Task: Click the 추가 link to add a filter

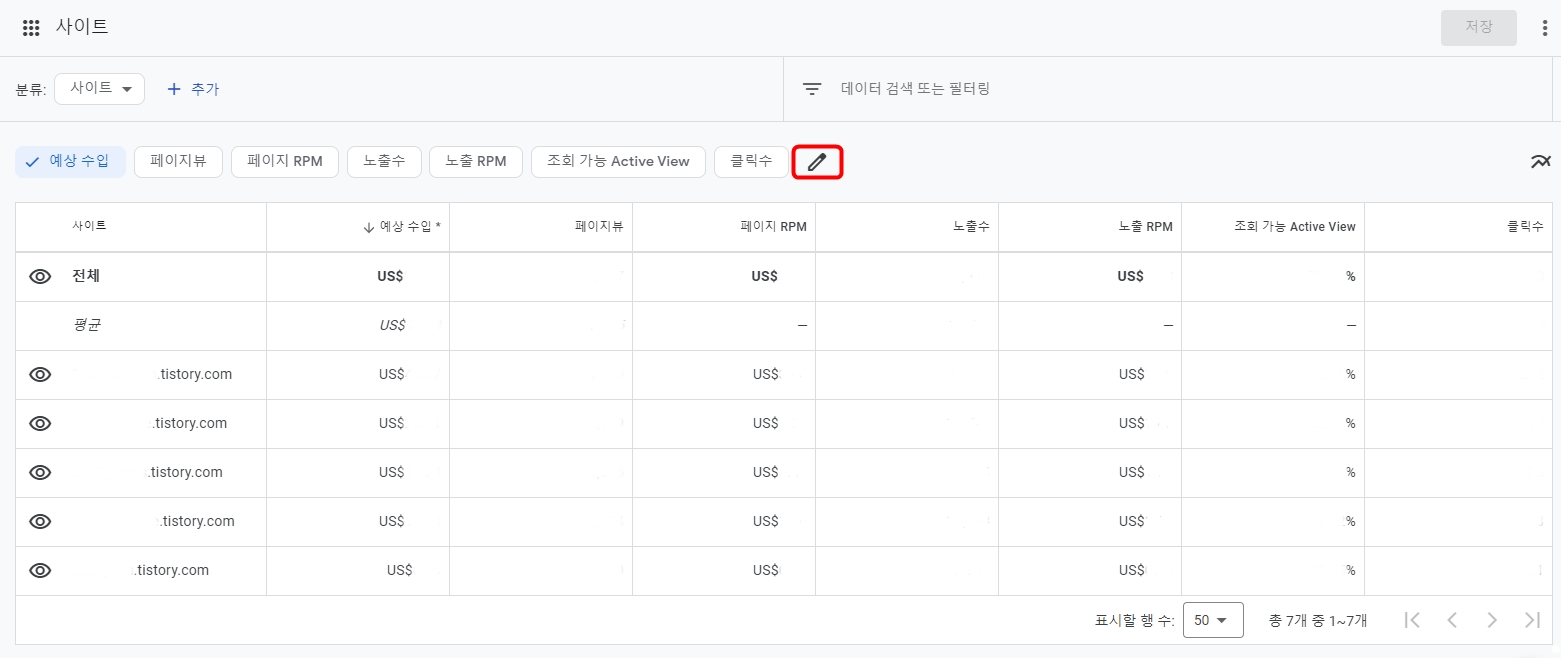Action: 193,88
